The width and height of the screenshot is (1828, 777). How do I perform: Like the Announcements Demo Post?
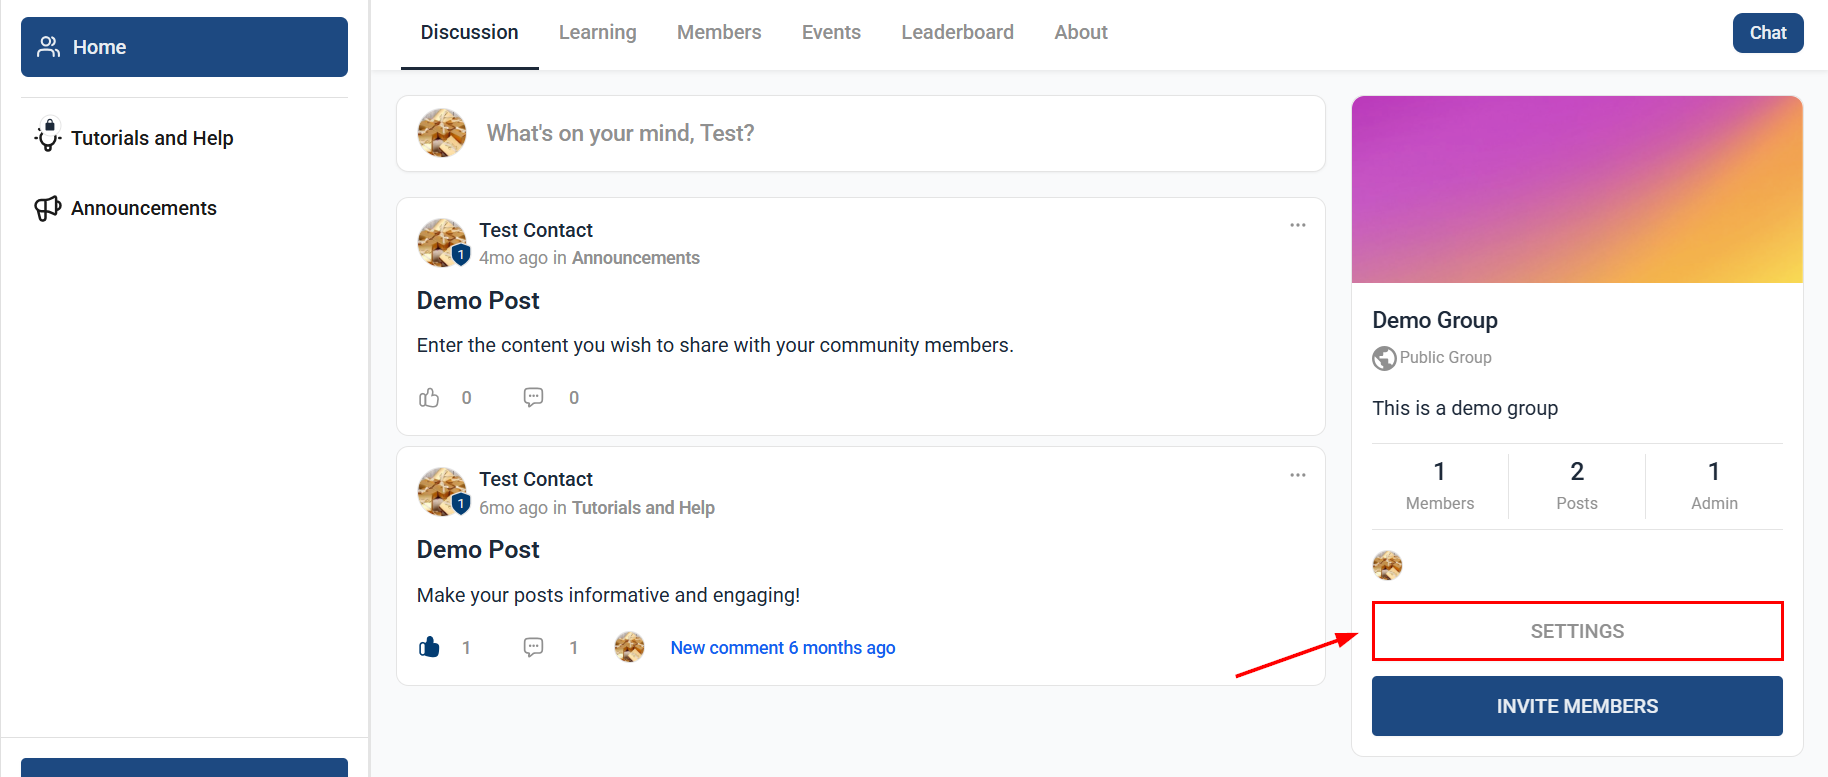point(429,398)
